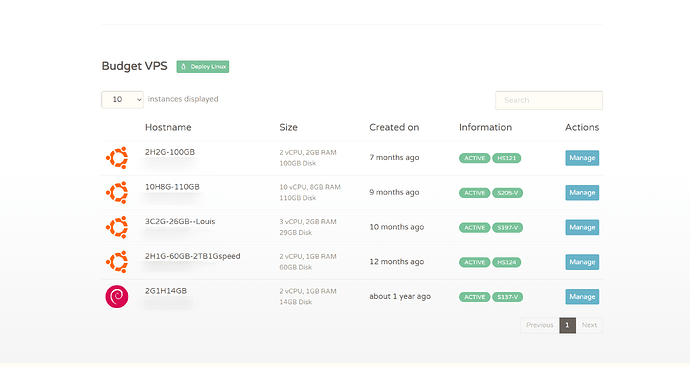This screenshot has width=690, height=367.
Task: Open hostname 2H1G-60GB-2TB1Gspeed
Action: tap(193, 256)
